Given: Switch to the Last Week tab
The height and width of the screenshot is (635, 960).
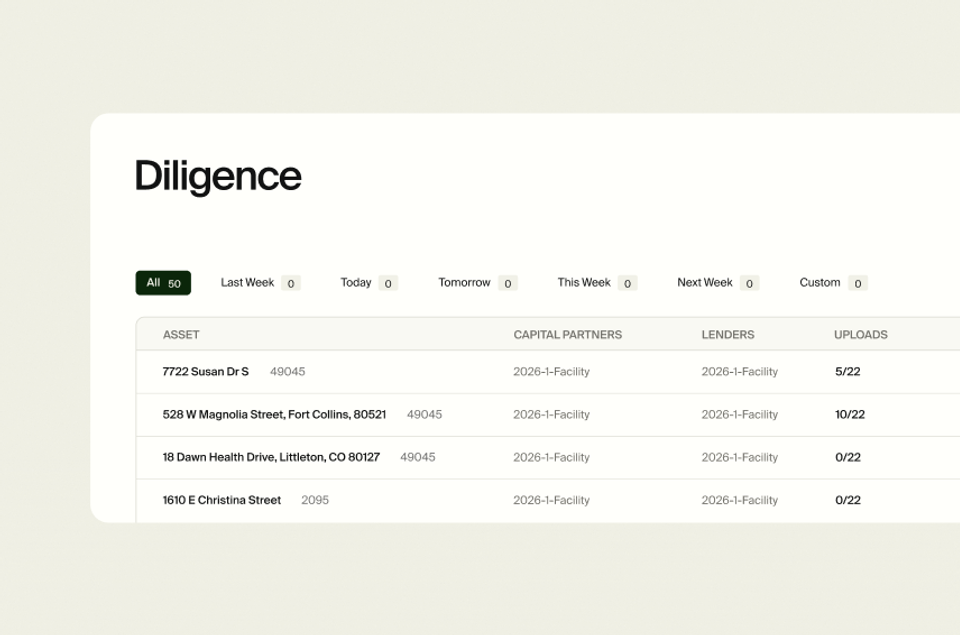Looking at the screenshot, I should [x=260, y=283].
